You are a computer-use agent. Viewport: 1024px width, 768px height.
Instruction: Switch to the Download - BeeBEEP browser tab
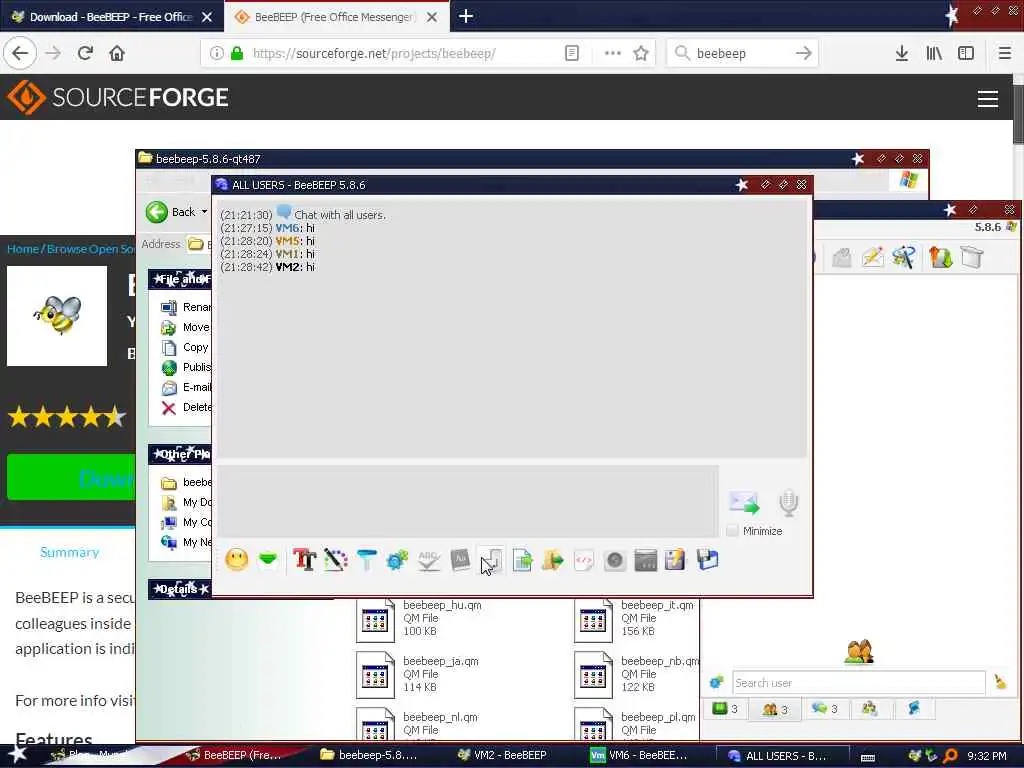[x=111, y=17]
